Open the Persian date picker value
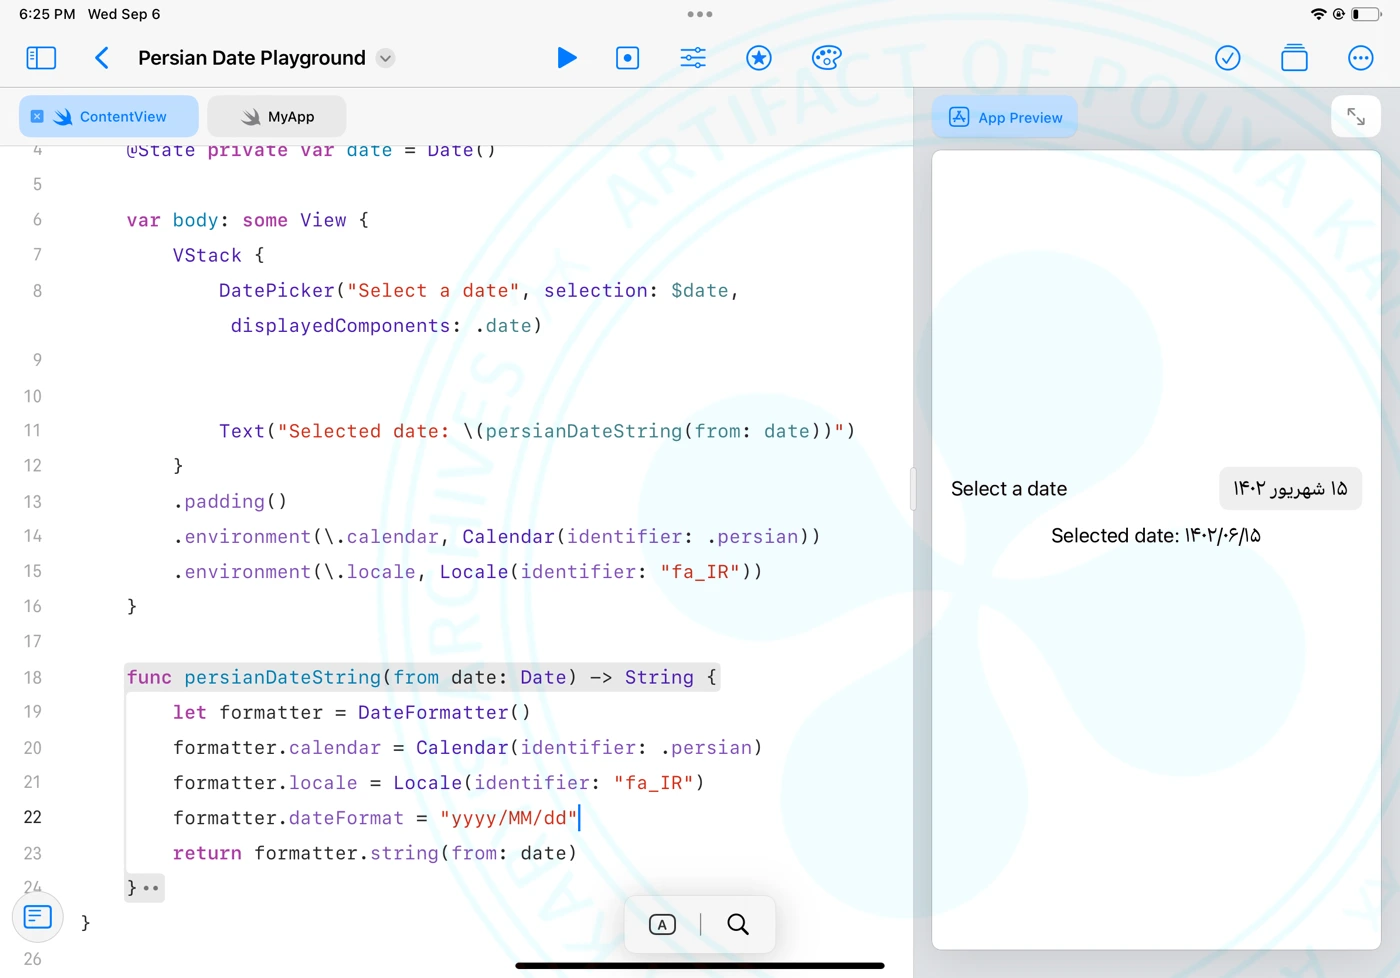Image resolution: width=1400 pixels, height=978 pixels. click(1289, 489)
